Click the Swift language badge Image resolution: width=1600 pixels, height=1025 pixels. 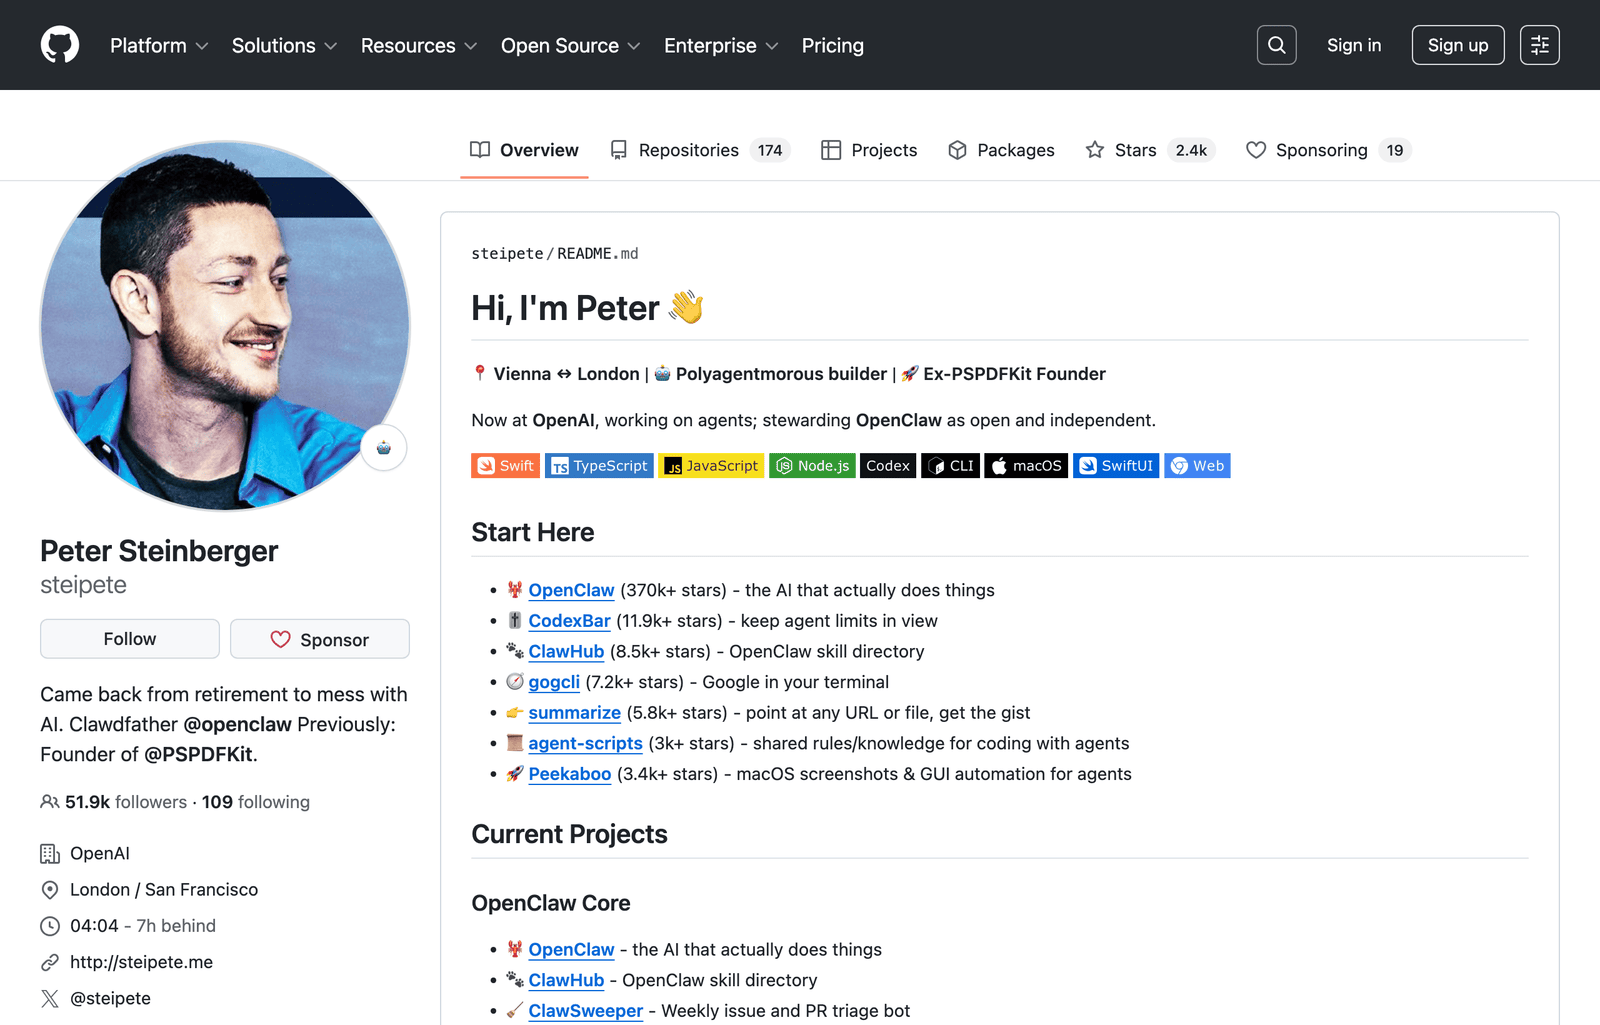[505, 466]
